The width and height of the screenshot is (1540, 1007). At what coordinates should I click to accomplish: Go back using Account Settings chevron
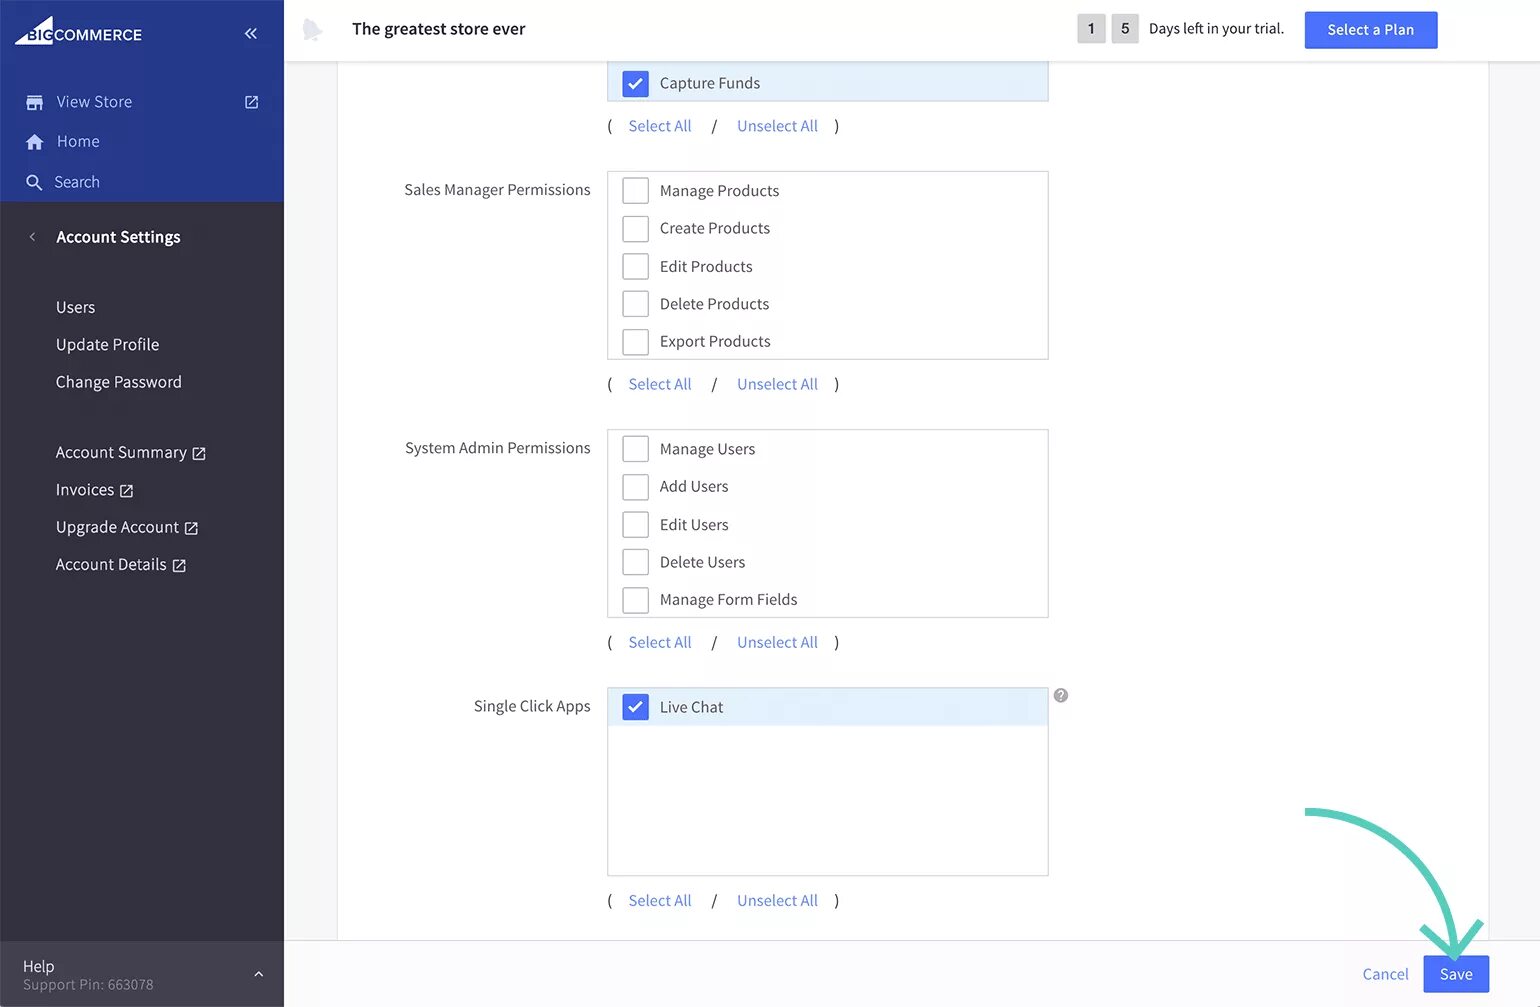point(32,237)
